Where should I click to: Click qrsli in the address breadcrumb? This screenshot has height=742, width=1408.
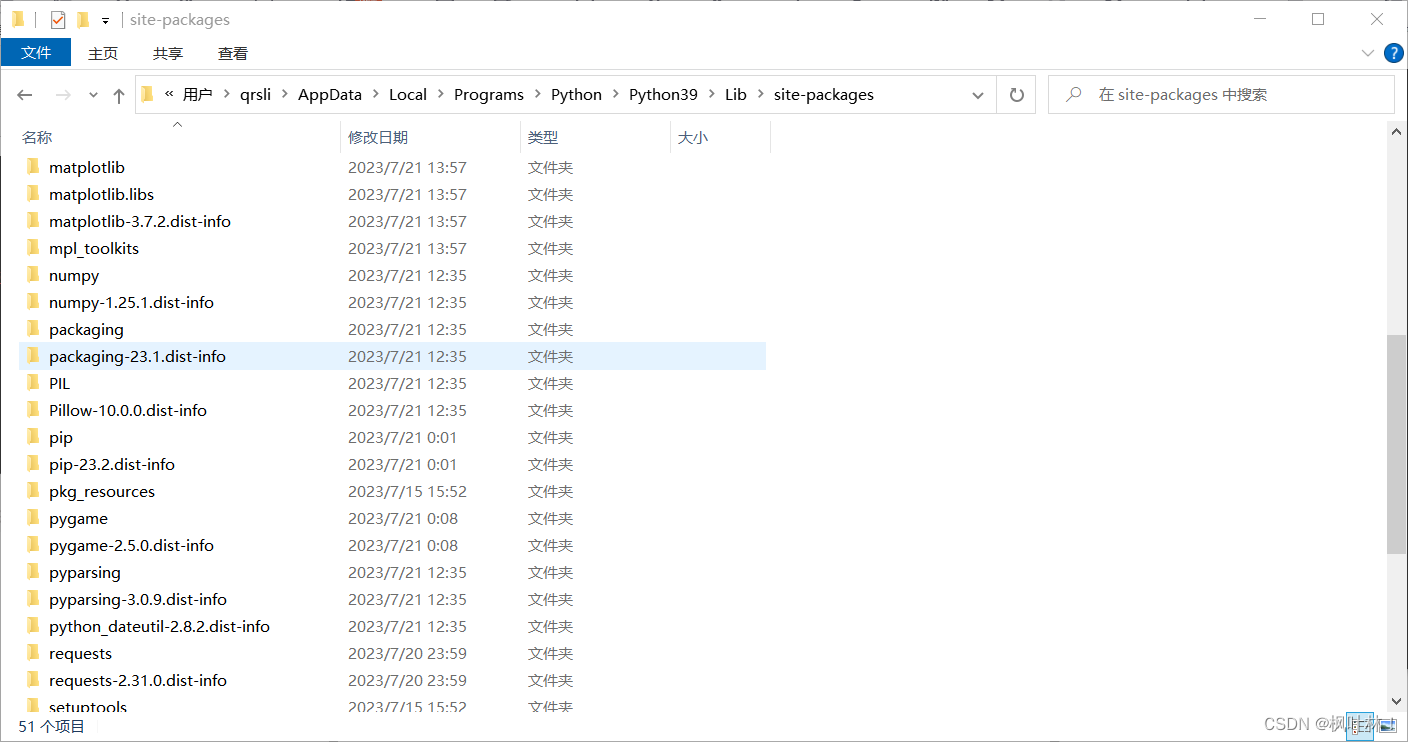point(256,95)
